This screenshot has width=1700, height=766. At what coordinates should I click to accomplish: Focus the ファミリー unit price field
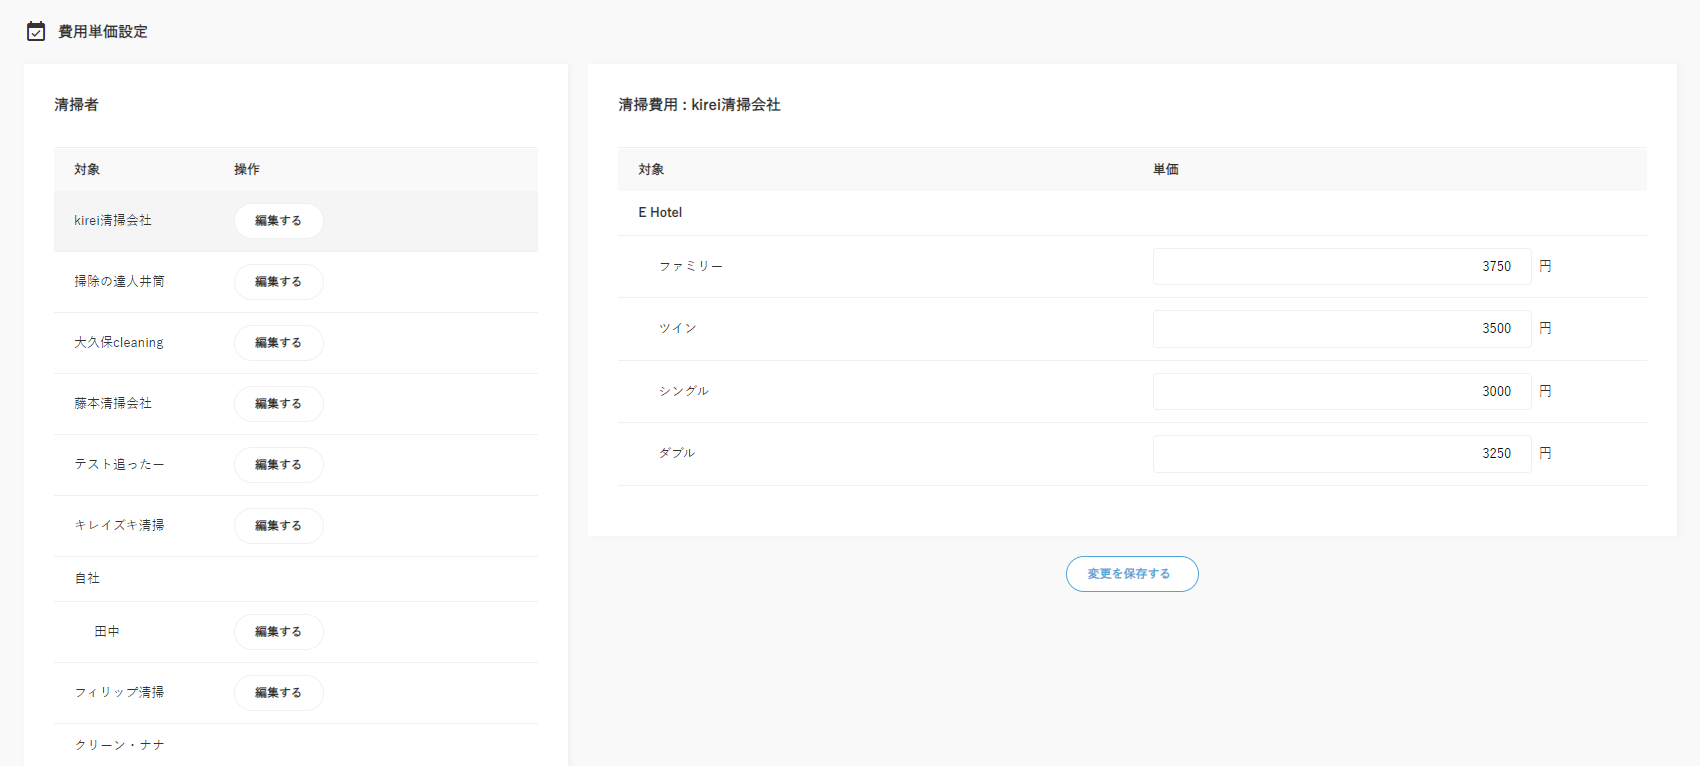click(1341, 267)
